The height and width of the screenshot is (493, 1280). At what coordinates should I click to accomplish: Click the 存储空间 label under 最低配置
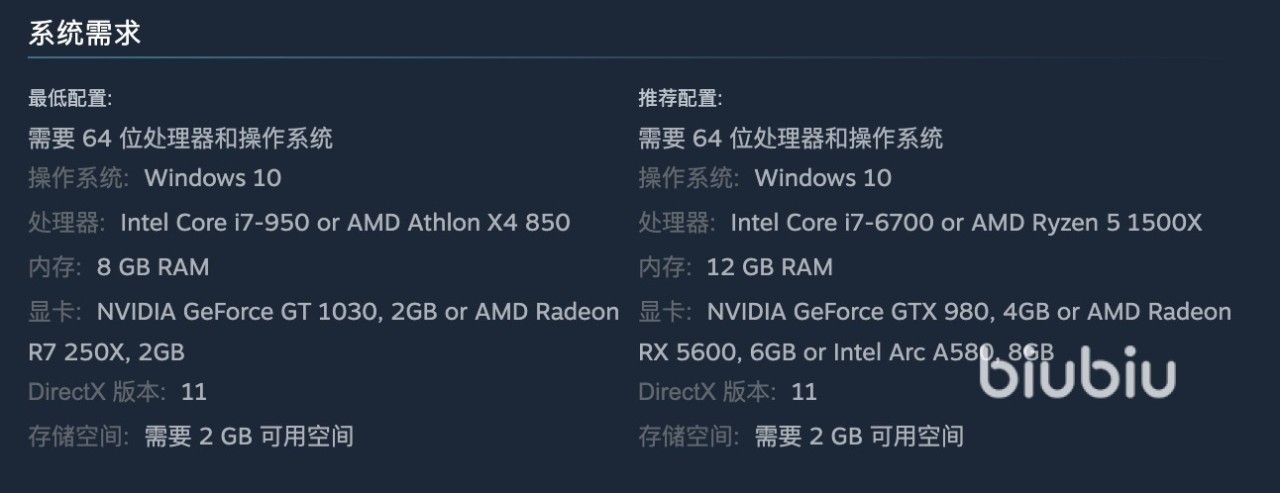click(79, 435)
